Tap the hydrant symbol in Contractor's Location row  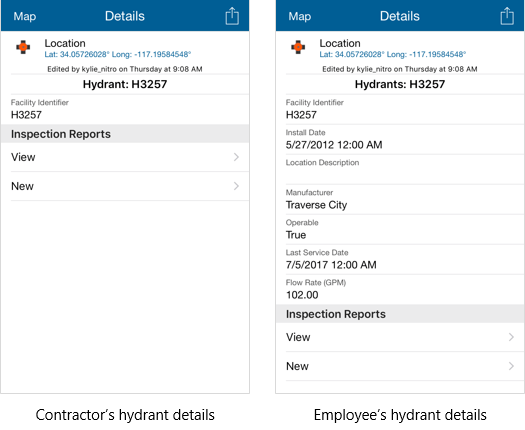click(x=23, y=47)
